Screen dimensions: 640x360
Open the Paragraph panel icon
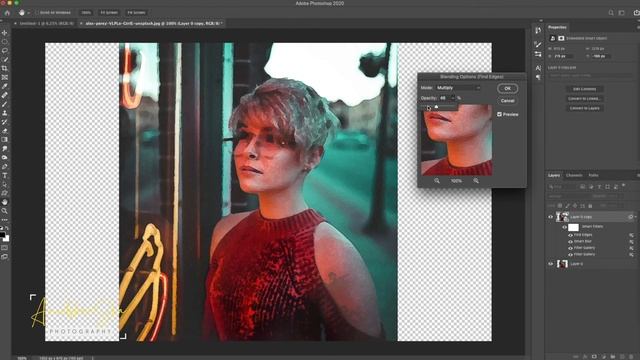tap(538, 77)
